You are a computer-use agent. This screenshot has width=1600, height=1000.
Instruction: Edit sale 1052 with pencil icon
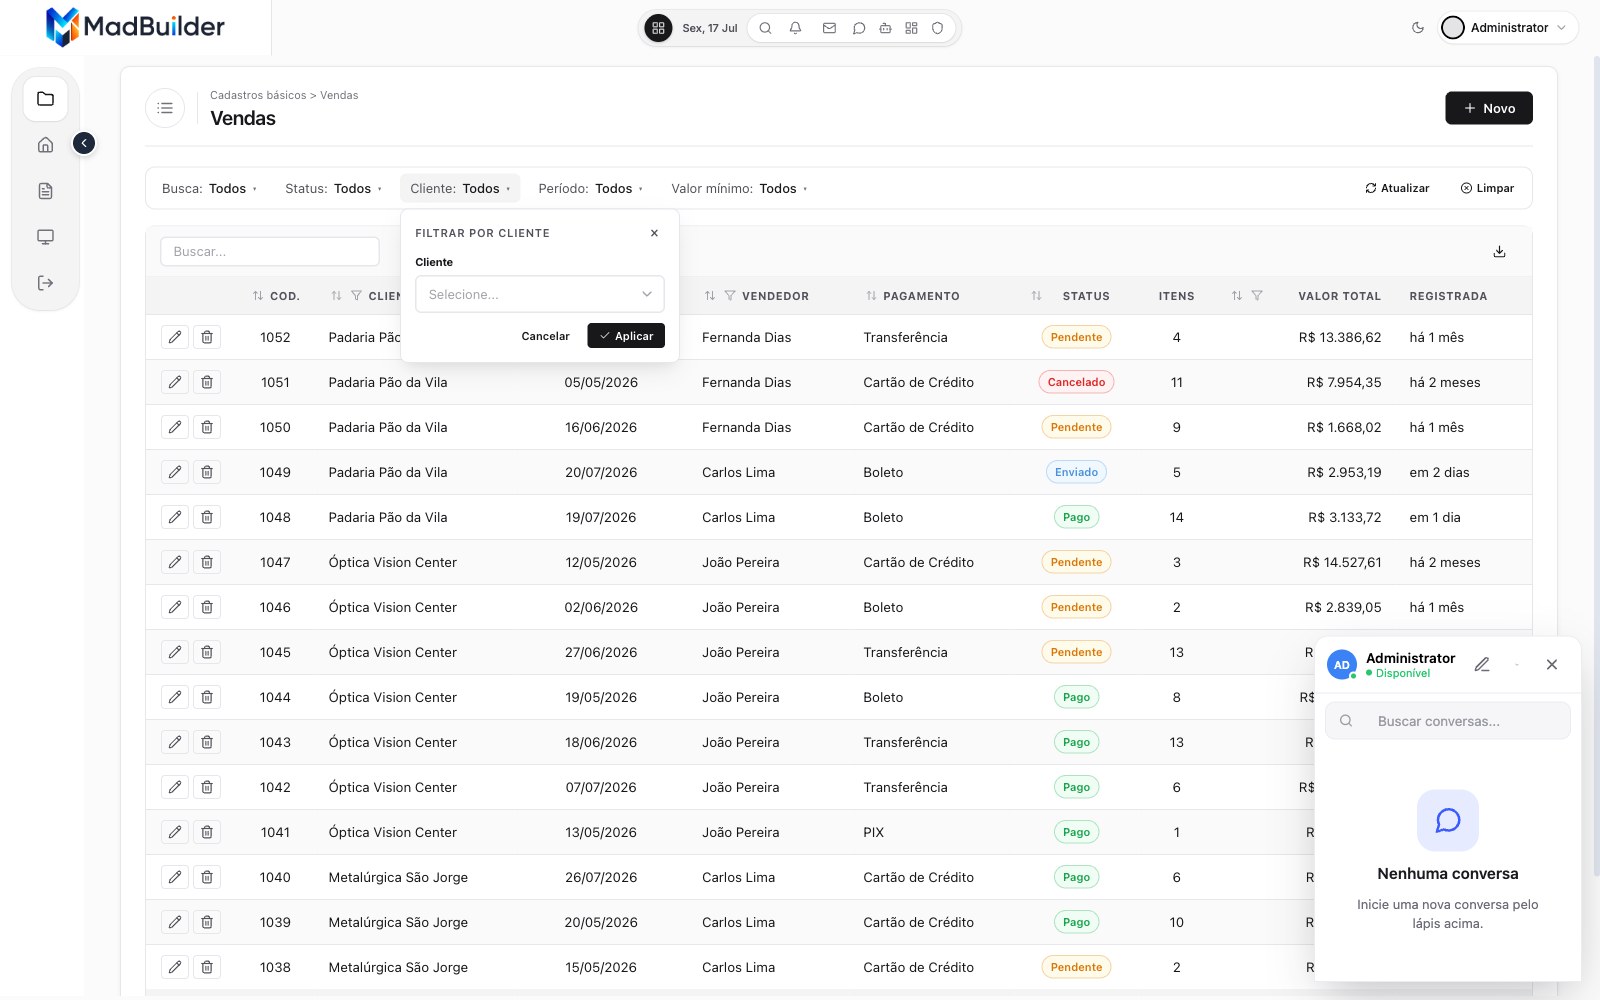175,337
